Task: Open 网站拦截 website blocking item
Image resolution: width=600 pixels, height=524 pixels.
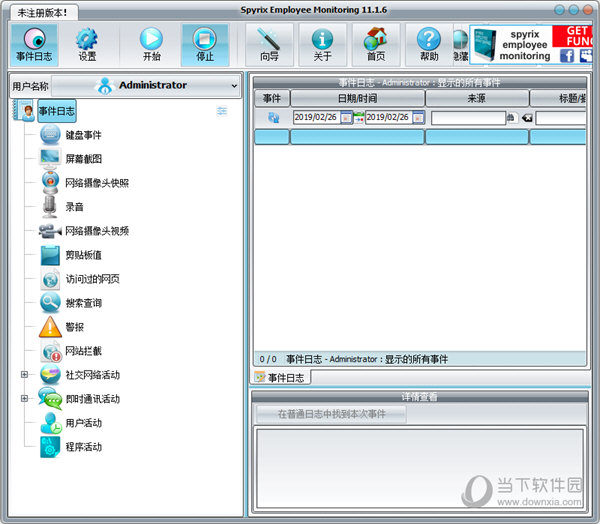Action: point(83,351)
